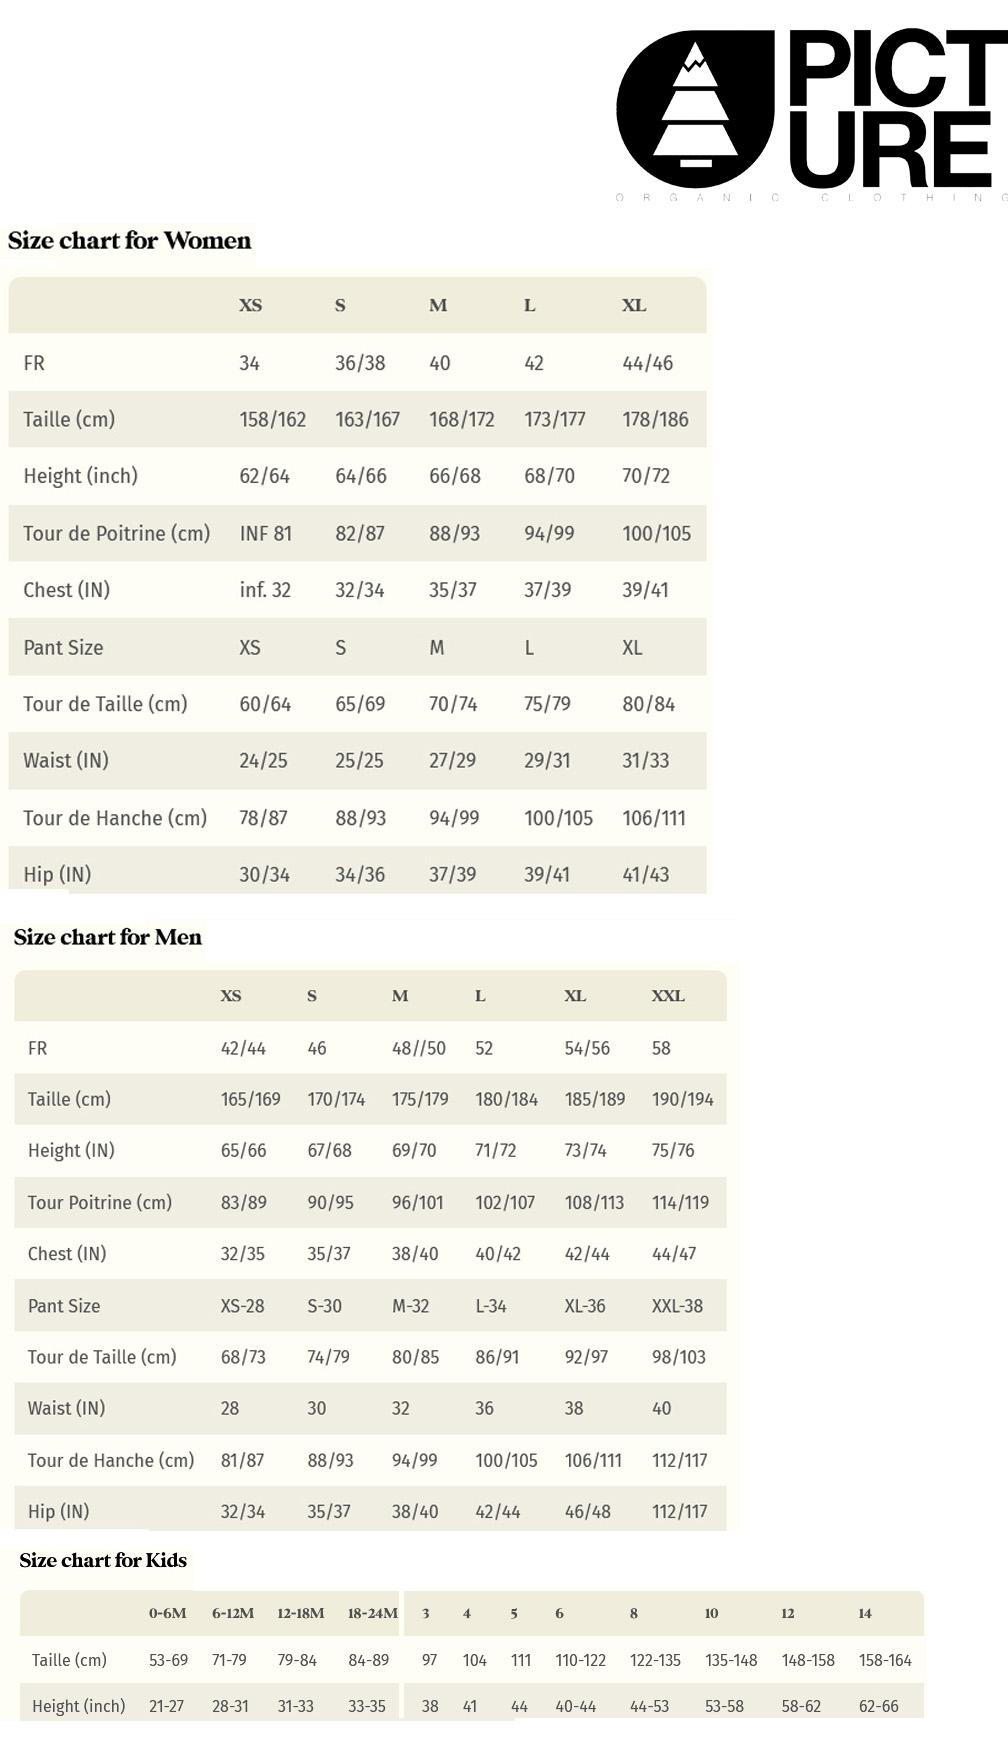Click the XXL column header in Men chart
The height and width of the screenshot is (1758, 1008).
(x=668, y=996)
